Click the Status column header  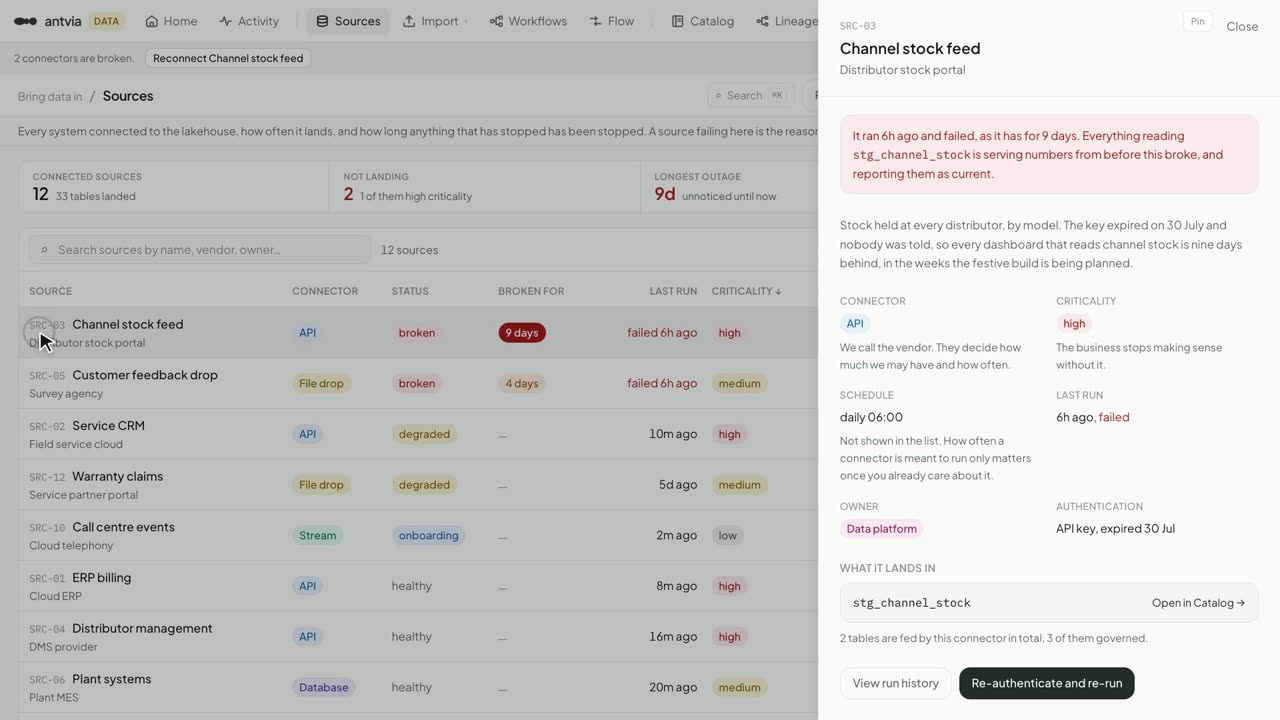(x=410, y=291)
